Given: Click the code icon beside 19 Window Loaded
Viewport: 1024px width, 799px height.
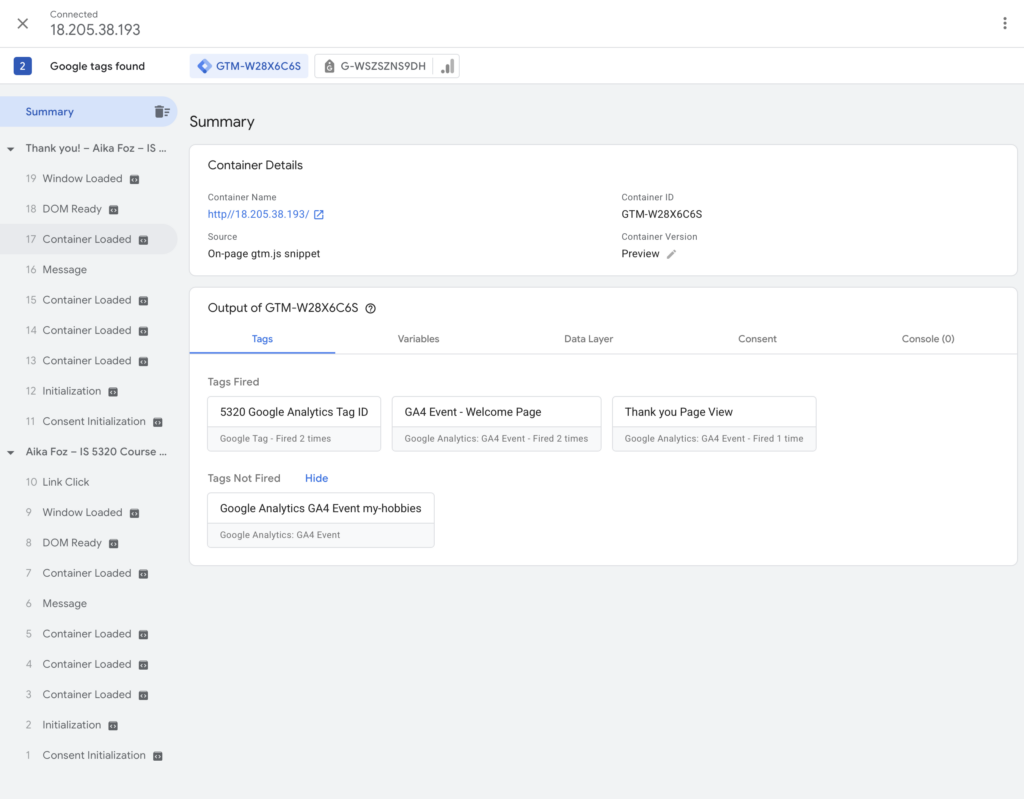Looking at the screenshot, I should point(134,179).
